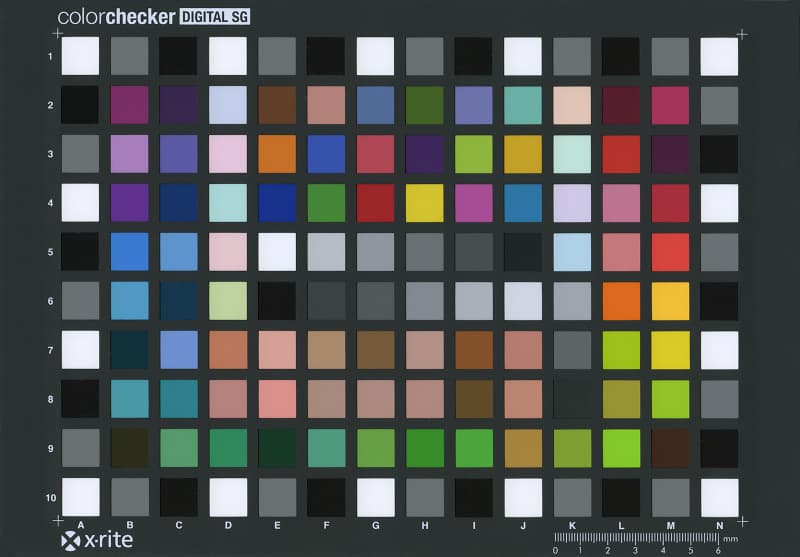This screenshot has height=557, width=800.
Task: Pick the mustard yellow patch at J3
Action: click(x=523, y=154)
